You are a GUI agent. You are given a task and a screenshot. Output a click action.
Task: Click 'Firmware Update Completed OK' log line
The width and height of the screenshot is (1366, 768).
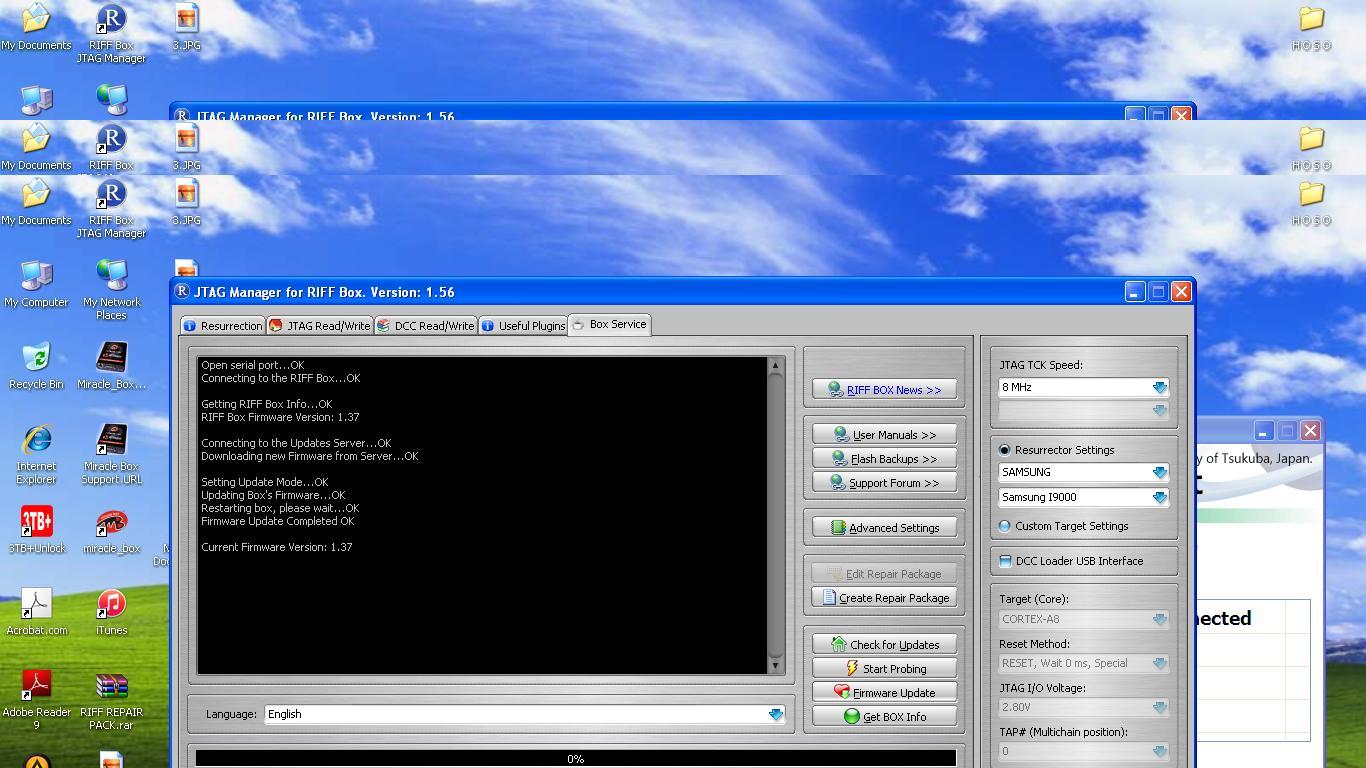tap(278, 521)
